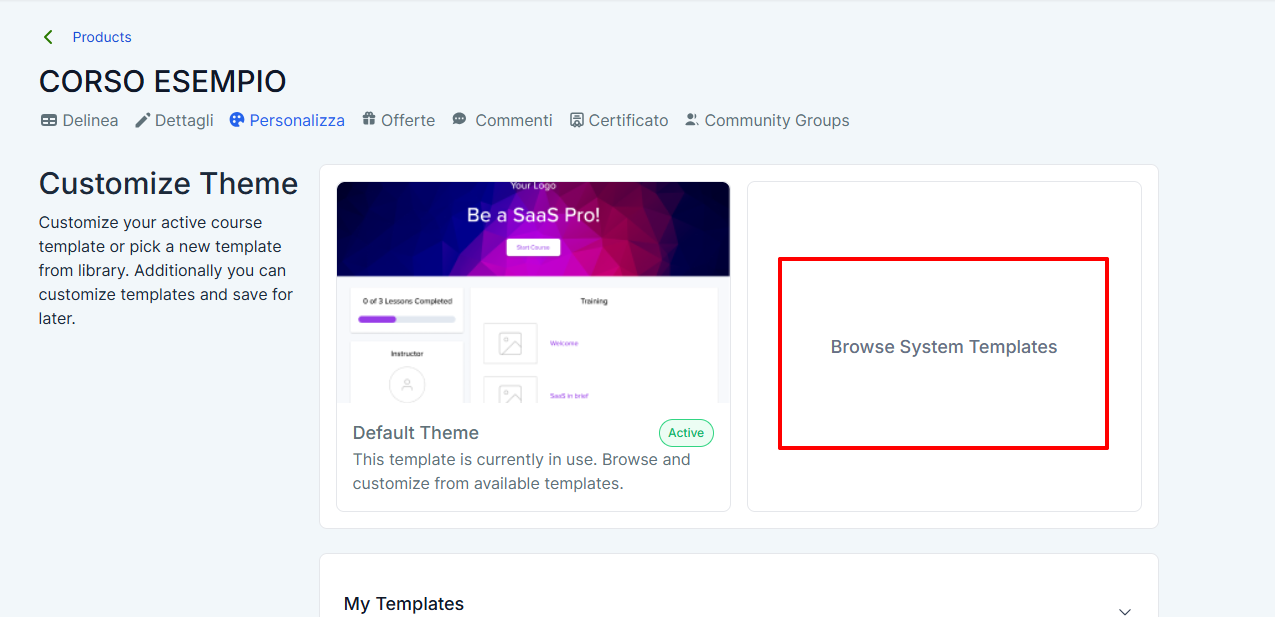Select the Personalizza palette icon
The width and height of the screenshot is (1275, 617).
(237, 120)
